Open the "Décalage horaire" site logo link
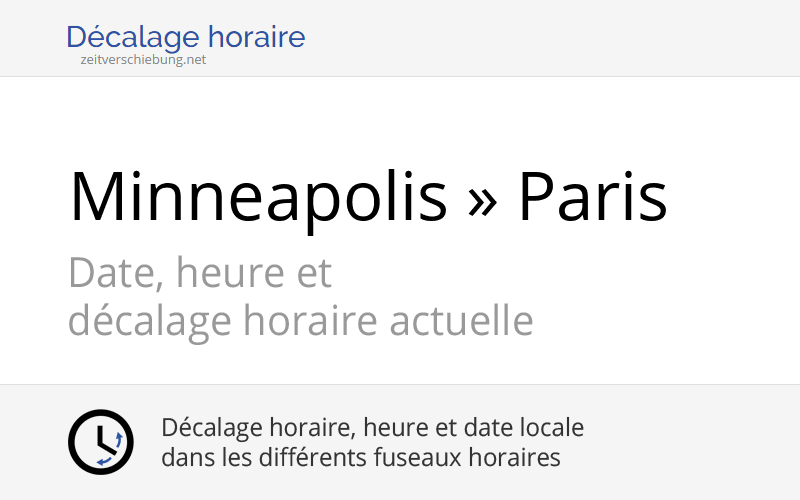 point(185,38)
